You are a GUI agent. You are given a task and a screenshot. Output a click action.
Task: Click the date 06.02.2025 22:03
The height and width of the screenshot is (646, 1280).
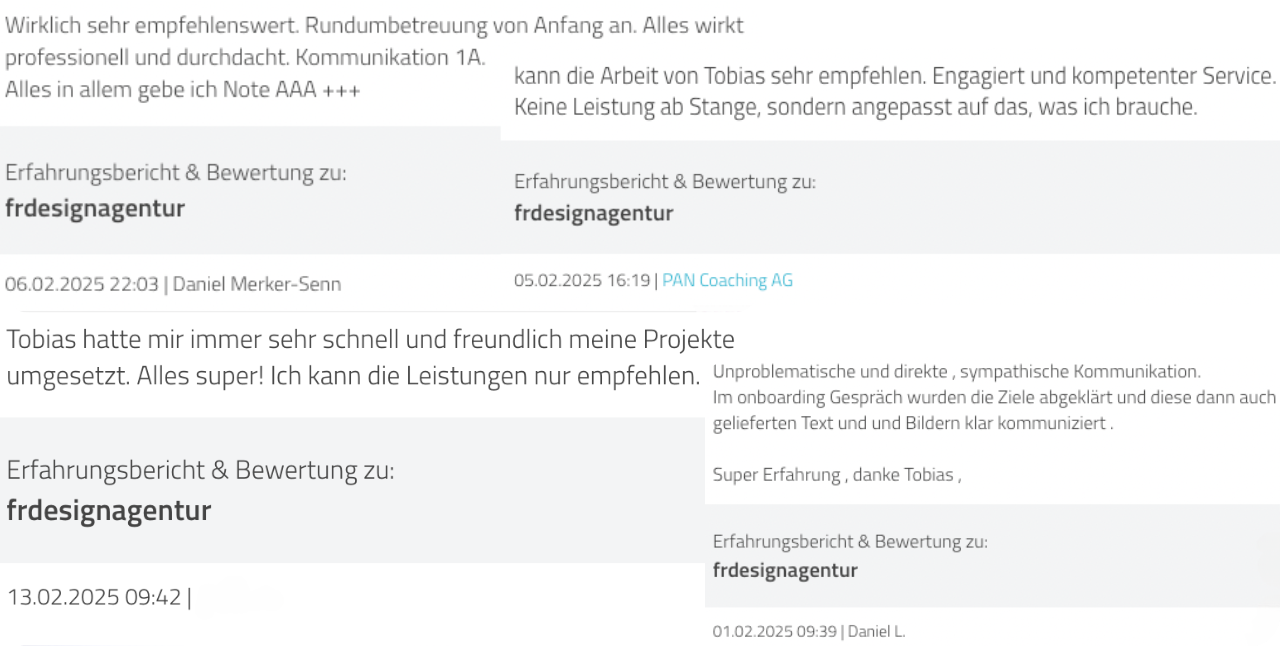tap(82, 284)
